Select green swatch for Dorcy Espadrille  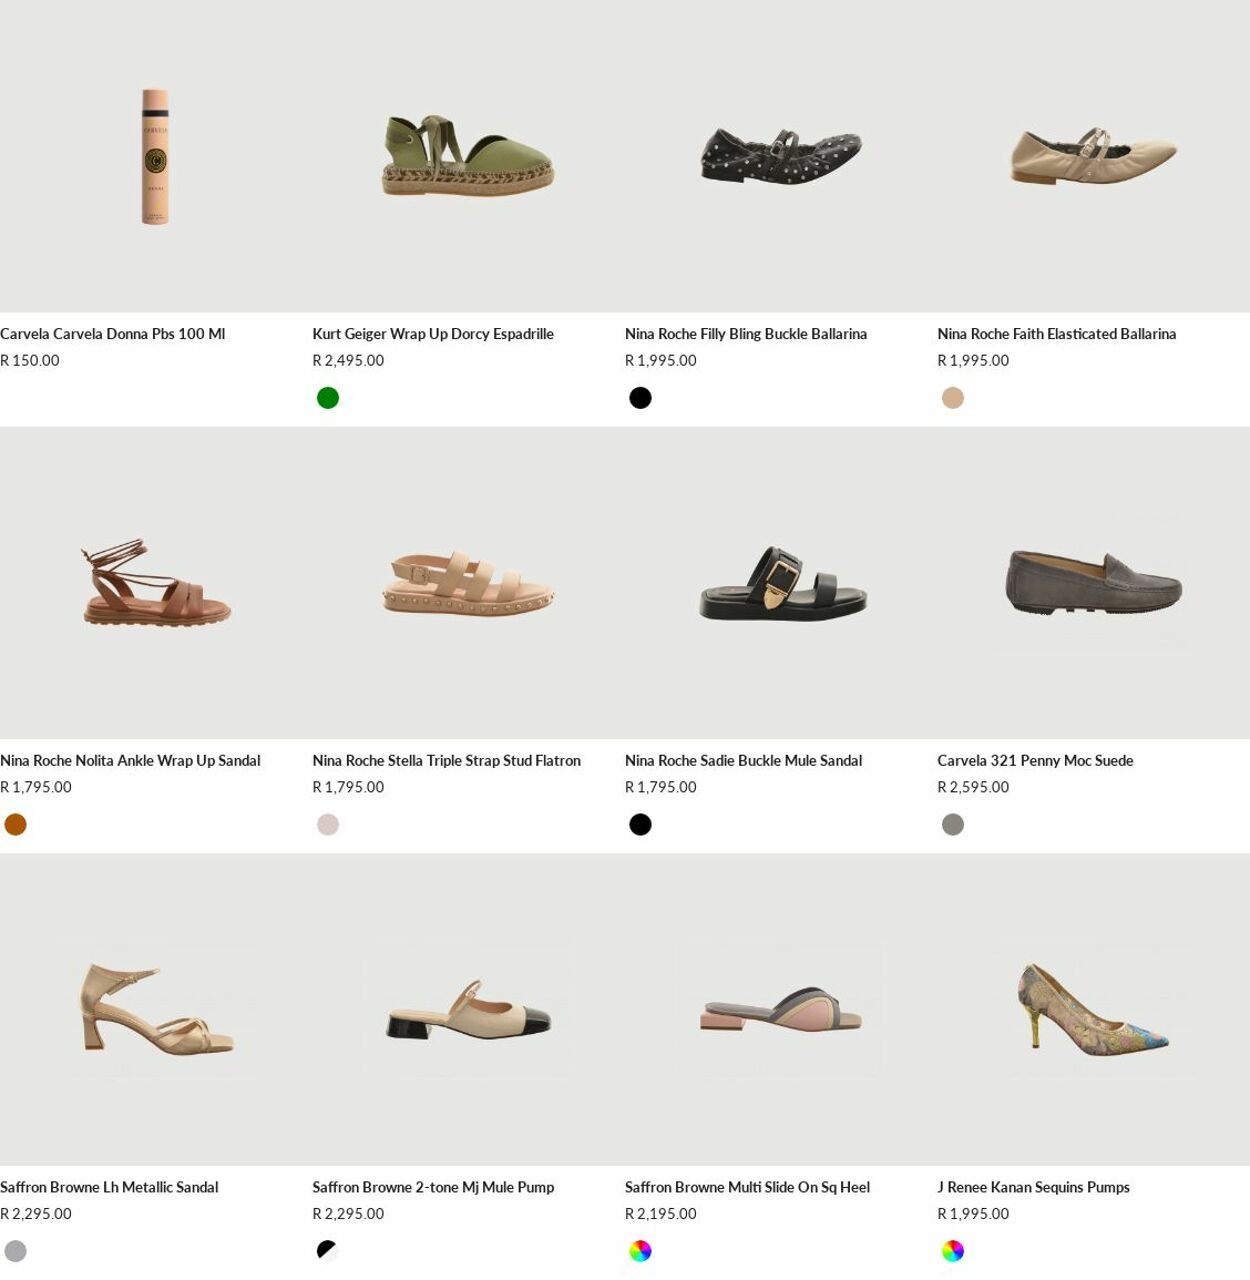[x=328, y=398]
